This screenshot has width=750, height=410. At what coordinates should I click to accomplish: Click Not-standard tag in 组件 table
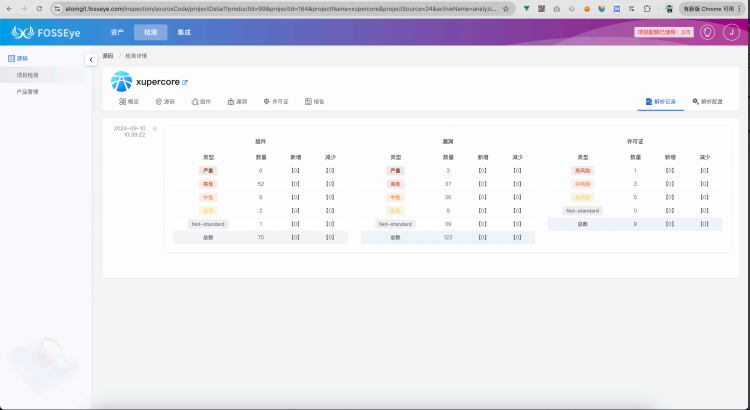[208, 224]
